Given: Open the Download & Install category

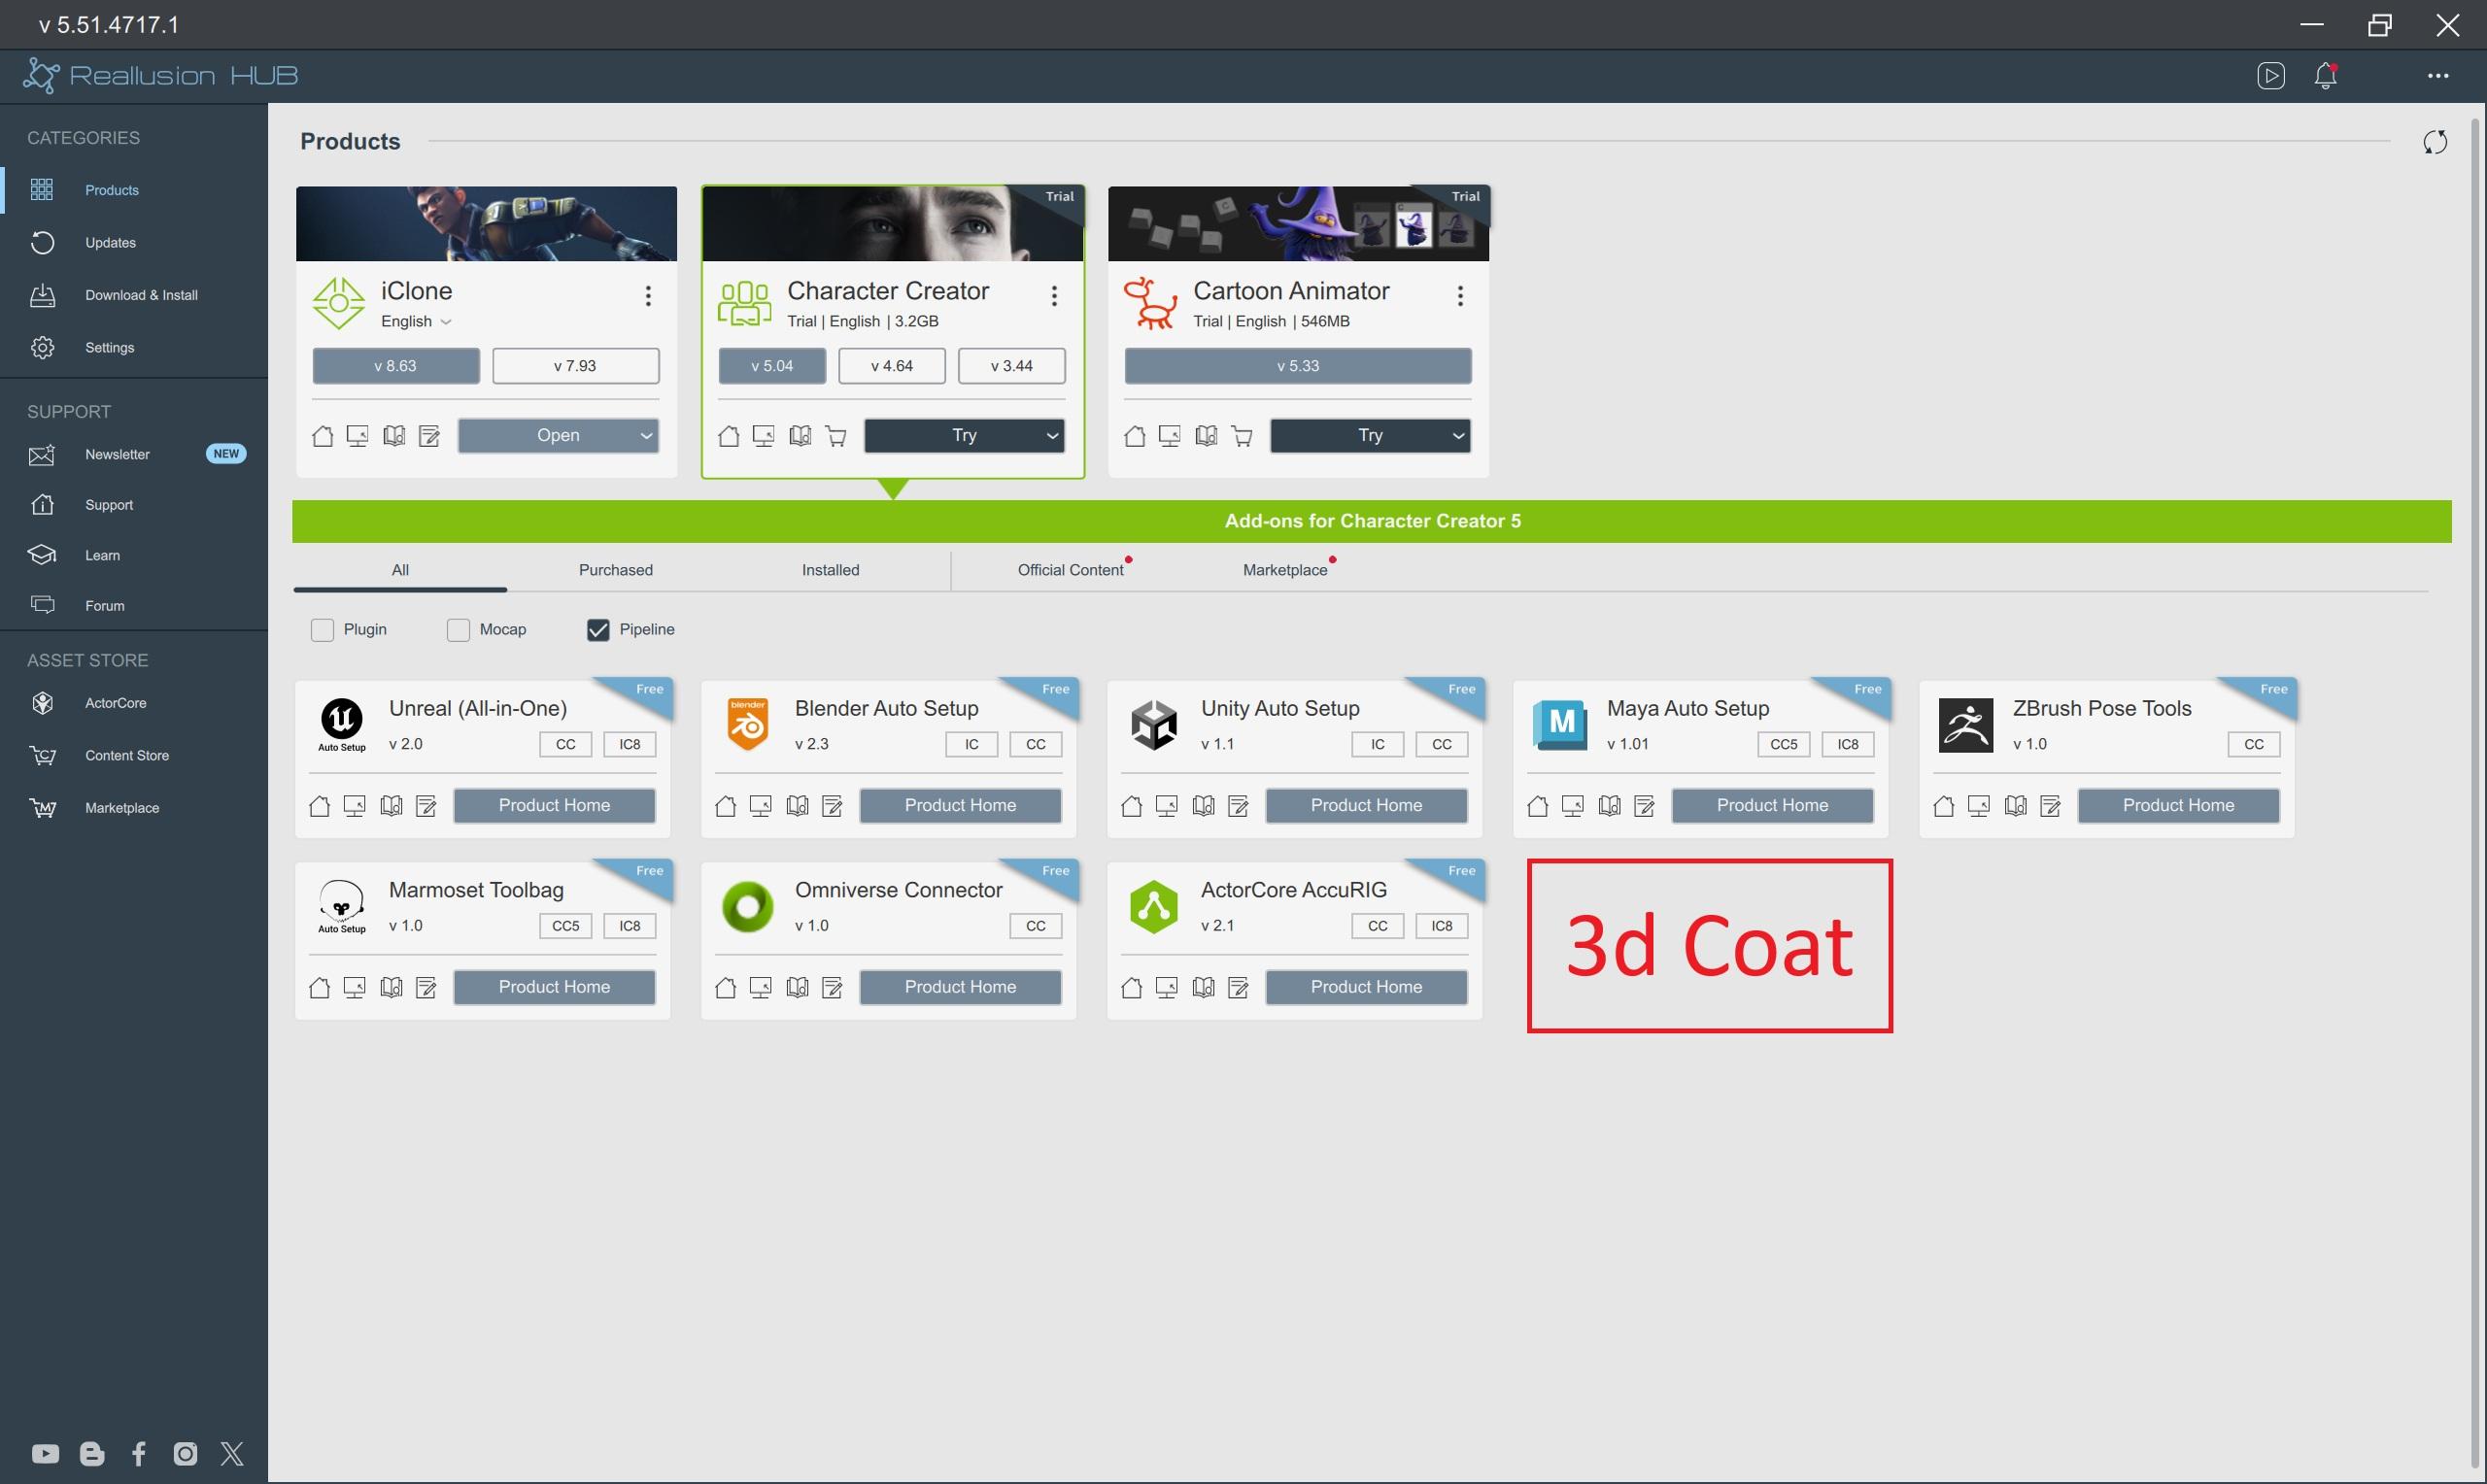Looking at the screenshot, I should 141,295.
